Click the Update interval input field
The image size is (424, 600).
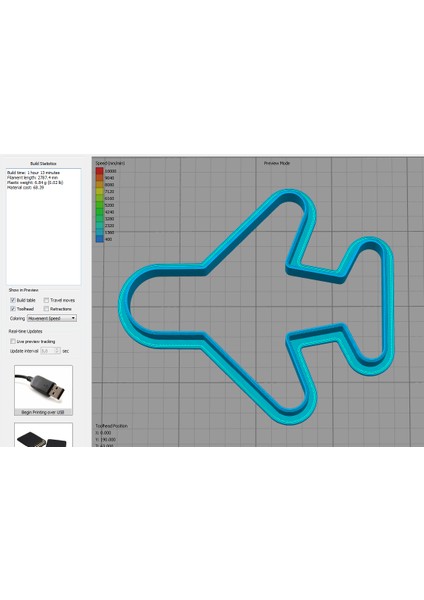48,351
